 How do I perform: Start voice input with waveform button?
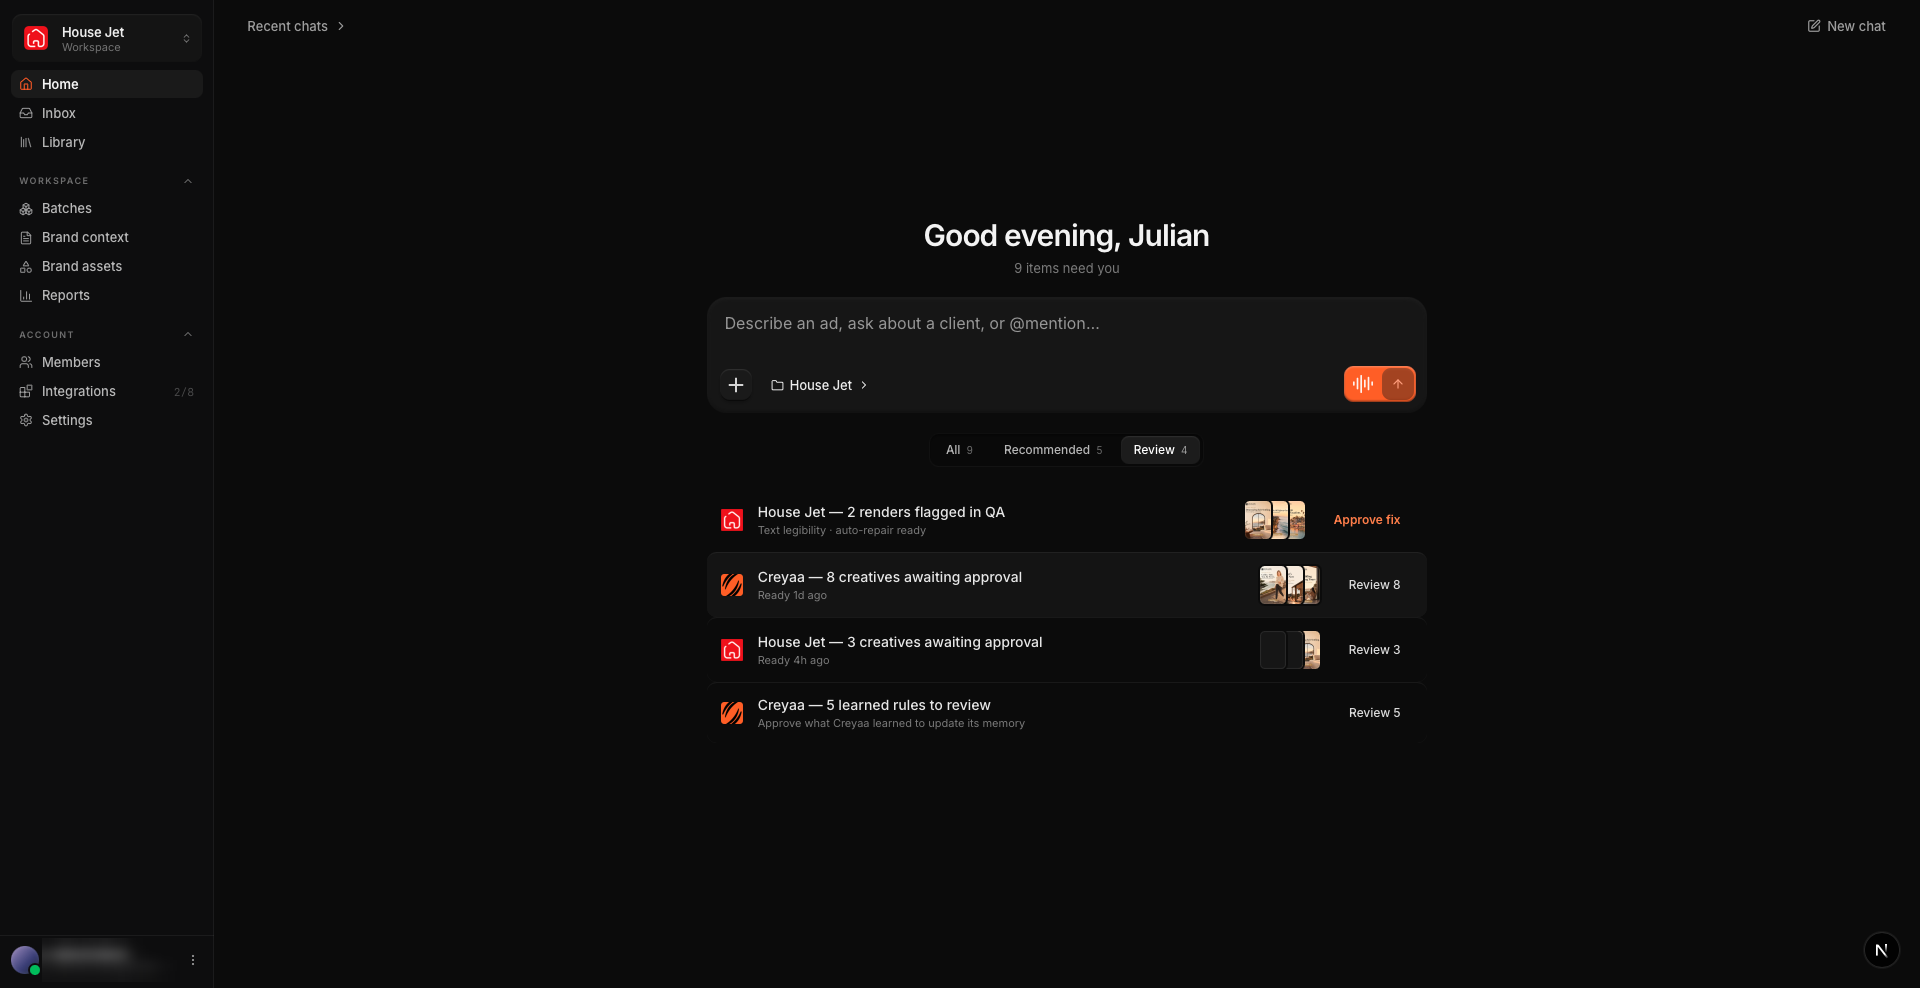coord(1363,384)
